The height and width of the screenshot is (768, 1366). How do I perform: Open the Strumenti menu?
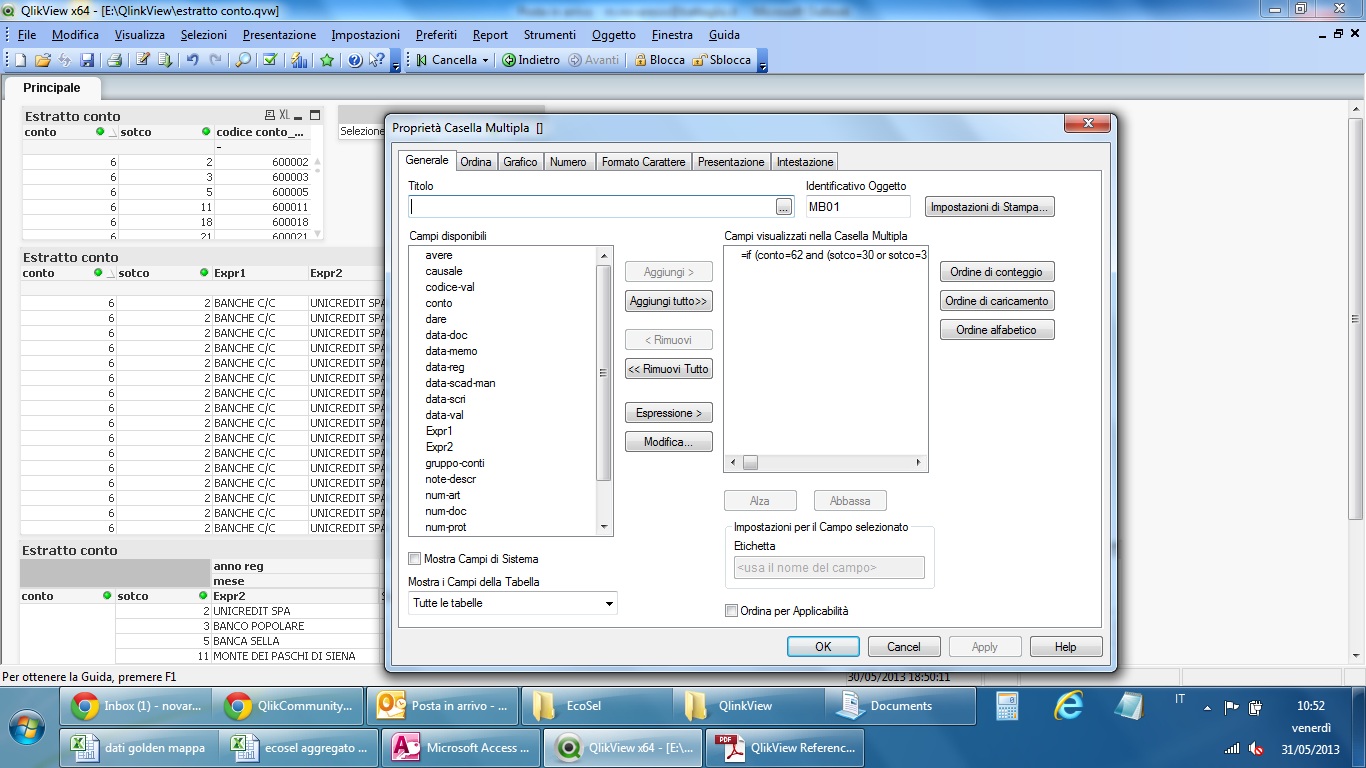point(550,34)
